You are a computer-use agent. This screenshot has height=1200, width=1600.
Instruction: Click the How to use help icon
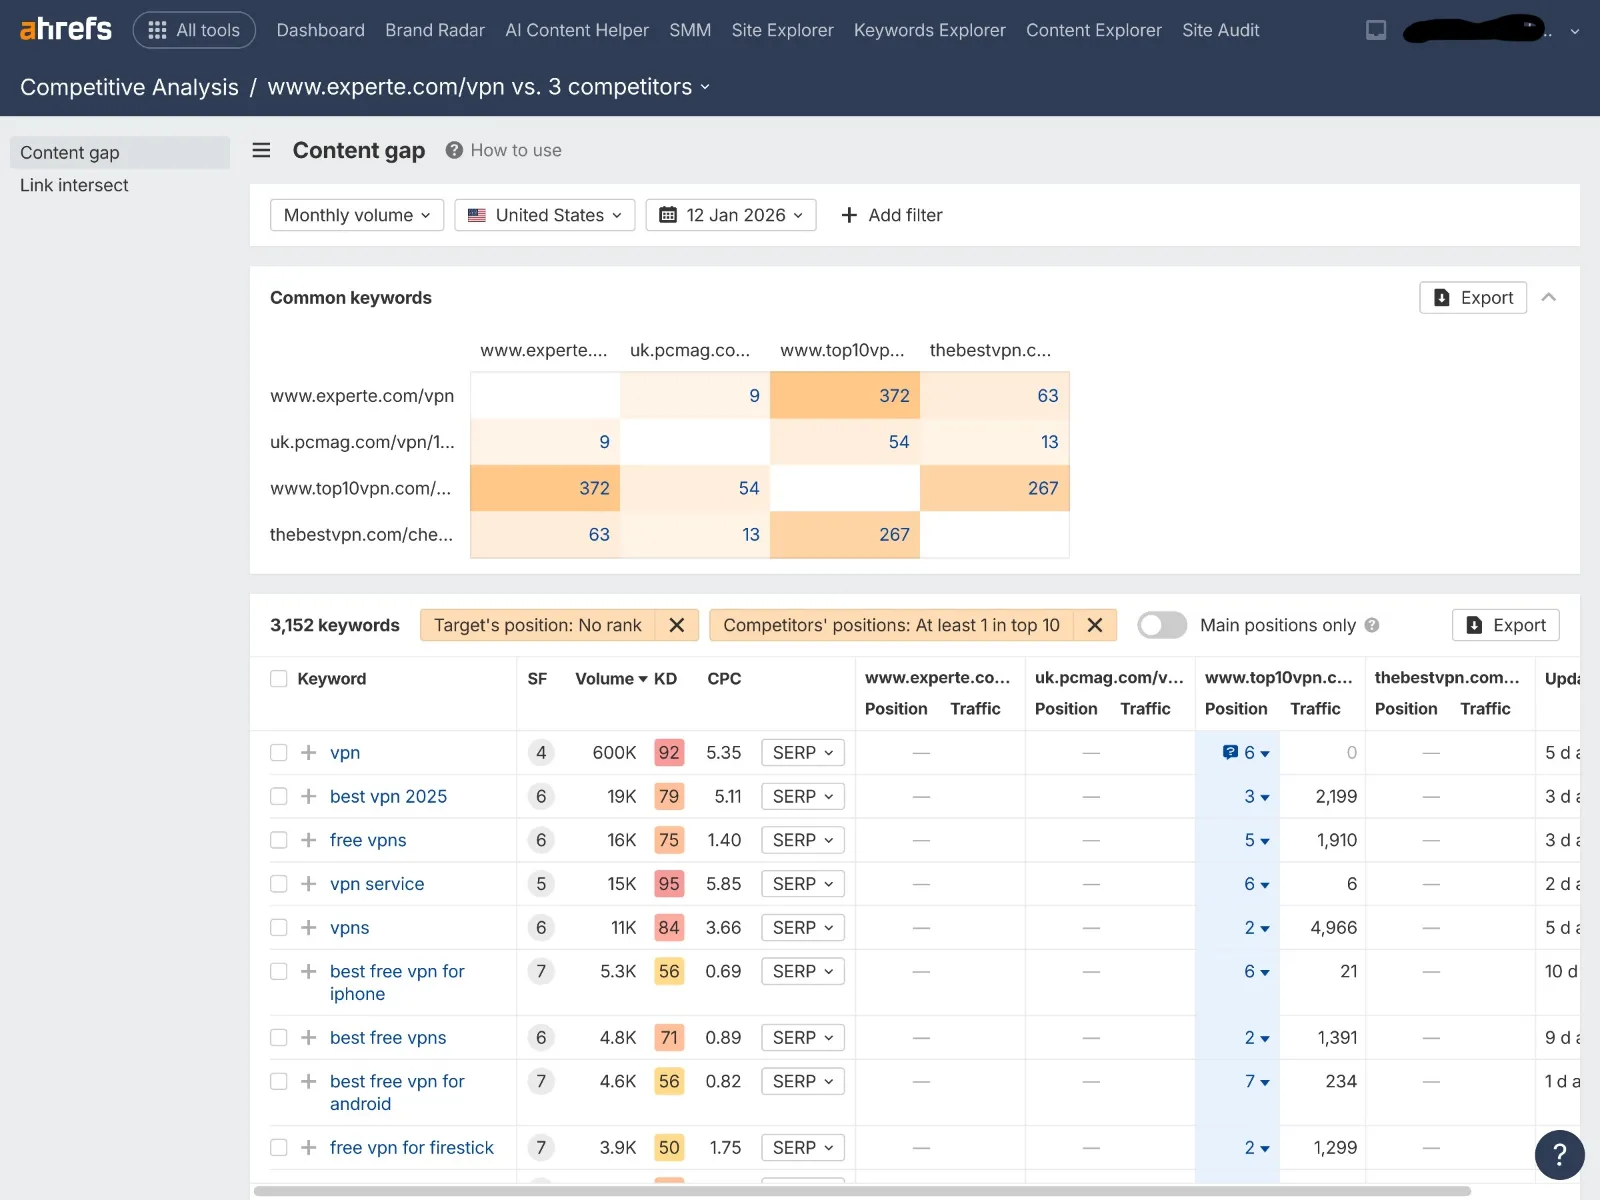tap(454, 150)
